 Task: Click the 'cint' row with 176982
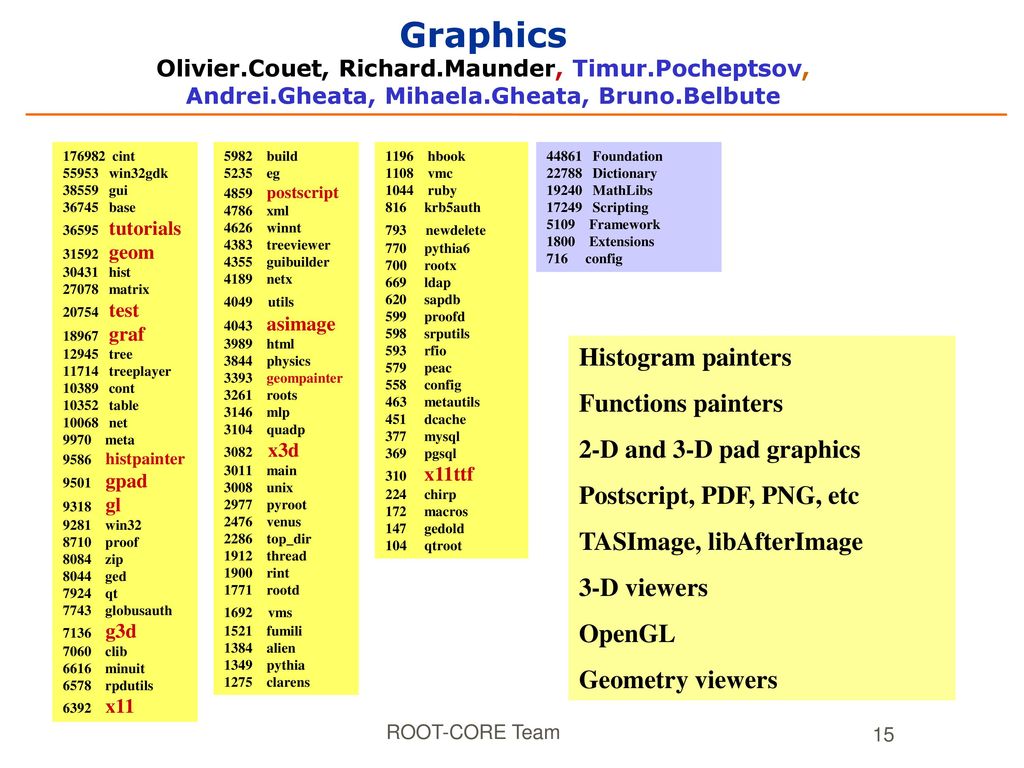point(99,156)
